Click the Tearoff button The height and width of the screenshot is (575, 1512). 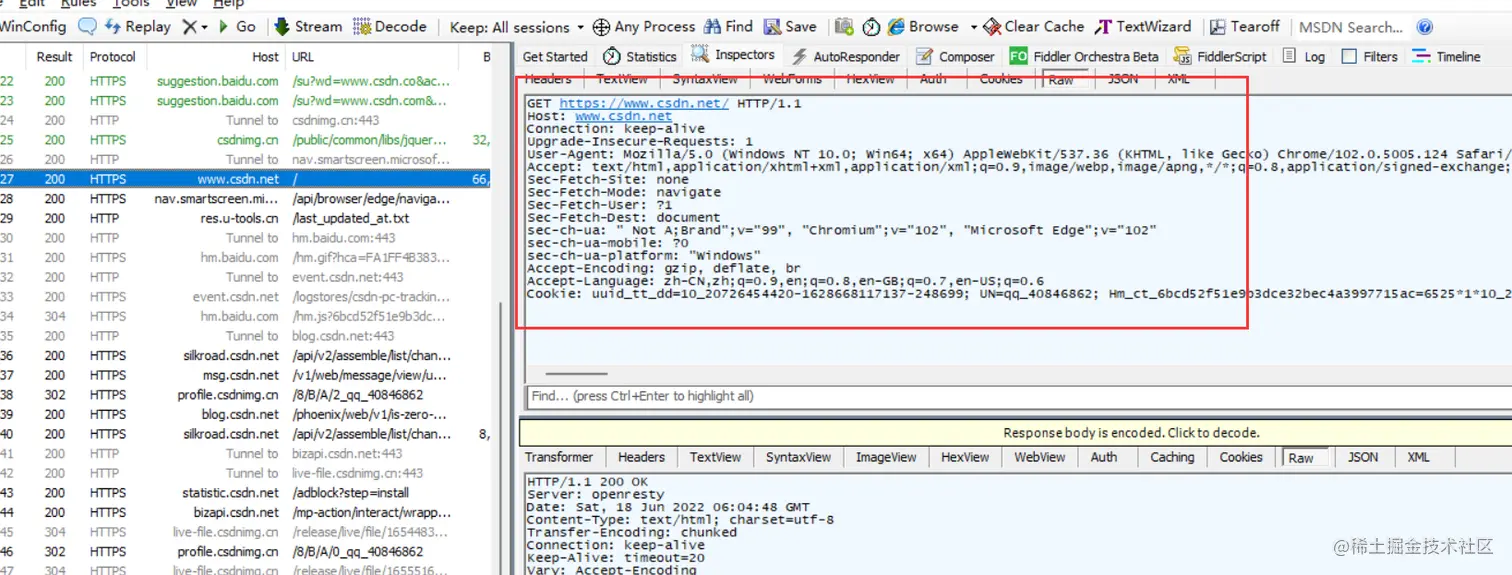(1245, 27)
